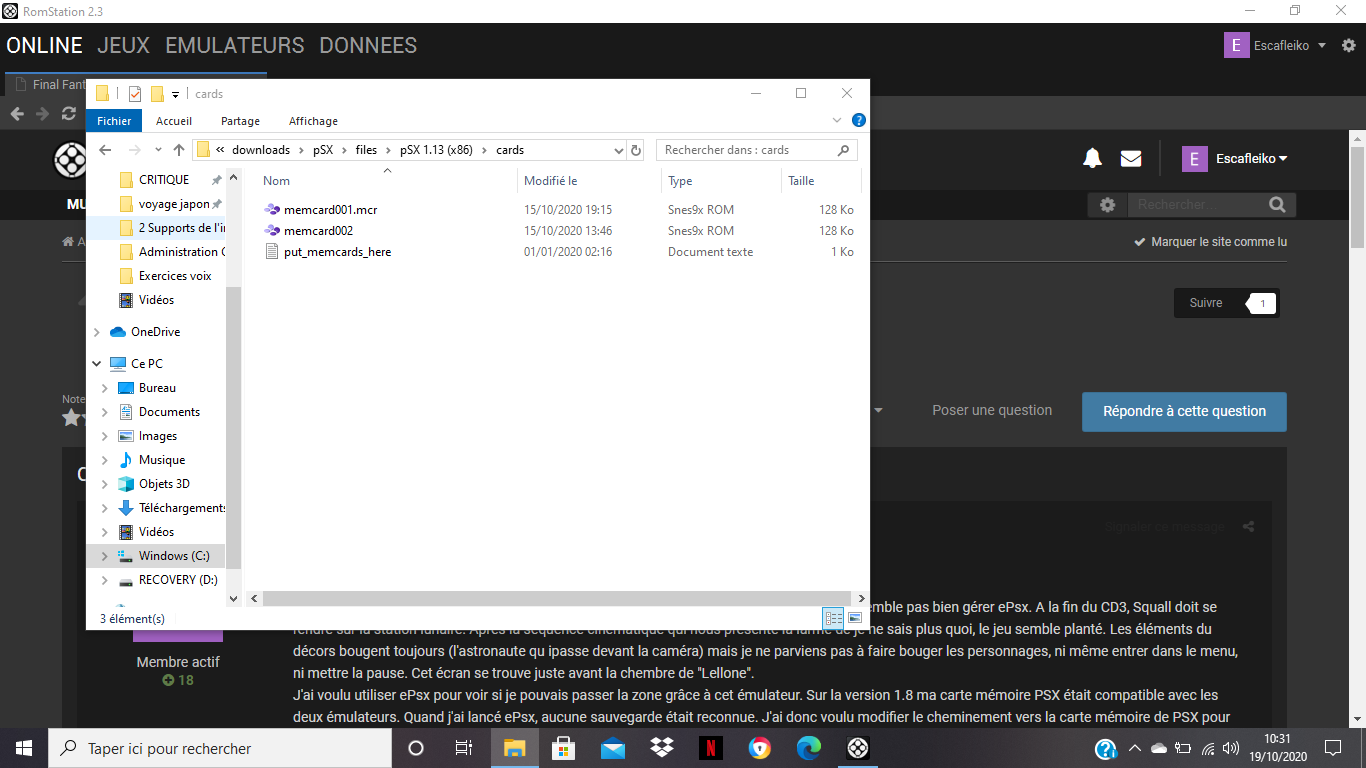This screenshot has width=1366, height=768.
Task: Click Répondre à cette question button
Action: coord(1184,411)
